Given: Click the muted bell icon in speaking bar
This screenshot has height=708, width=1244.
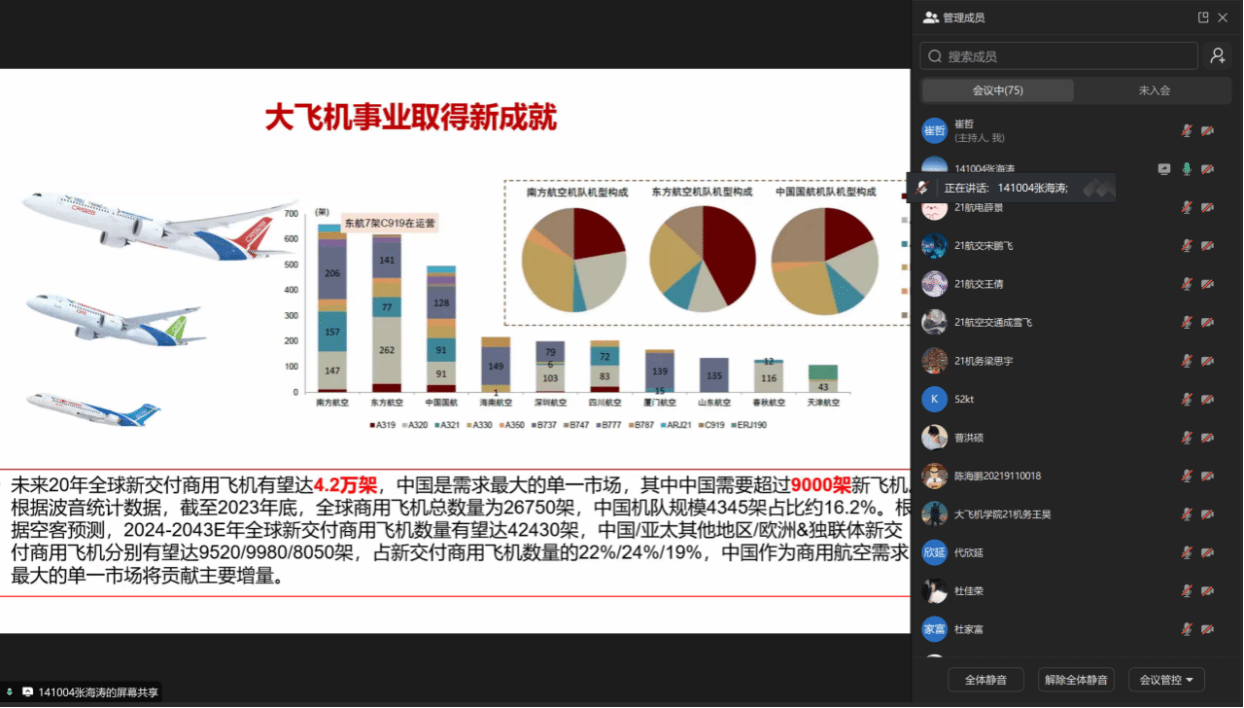Looking at the screenshot, I should (923, 187).
